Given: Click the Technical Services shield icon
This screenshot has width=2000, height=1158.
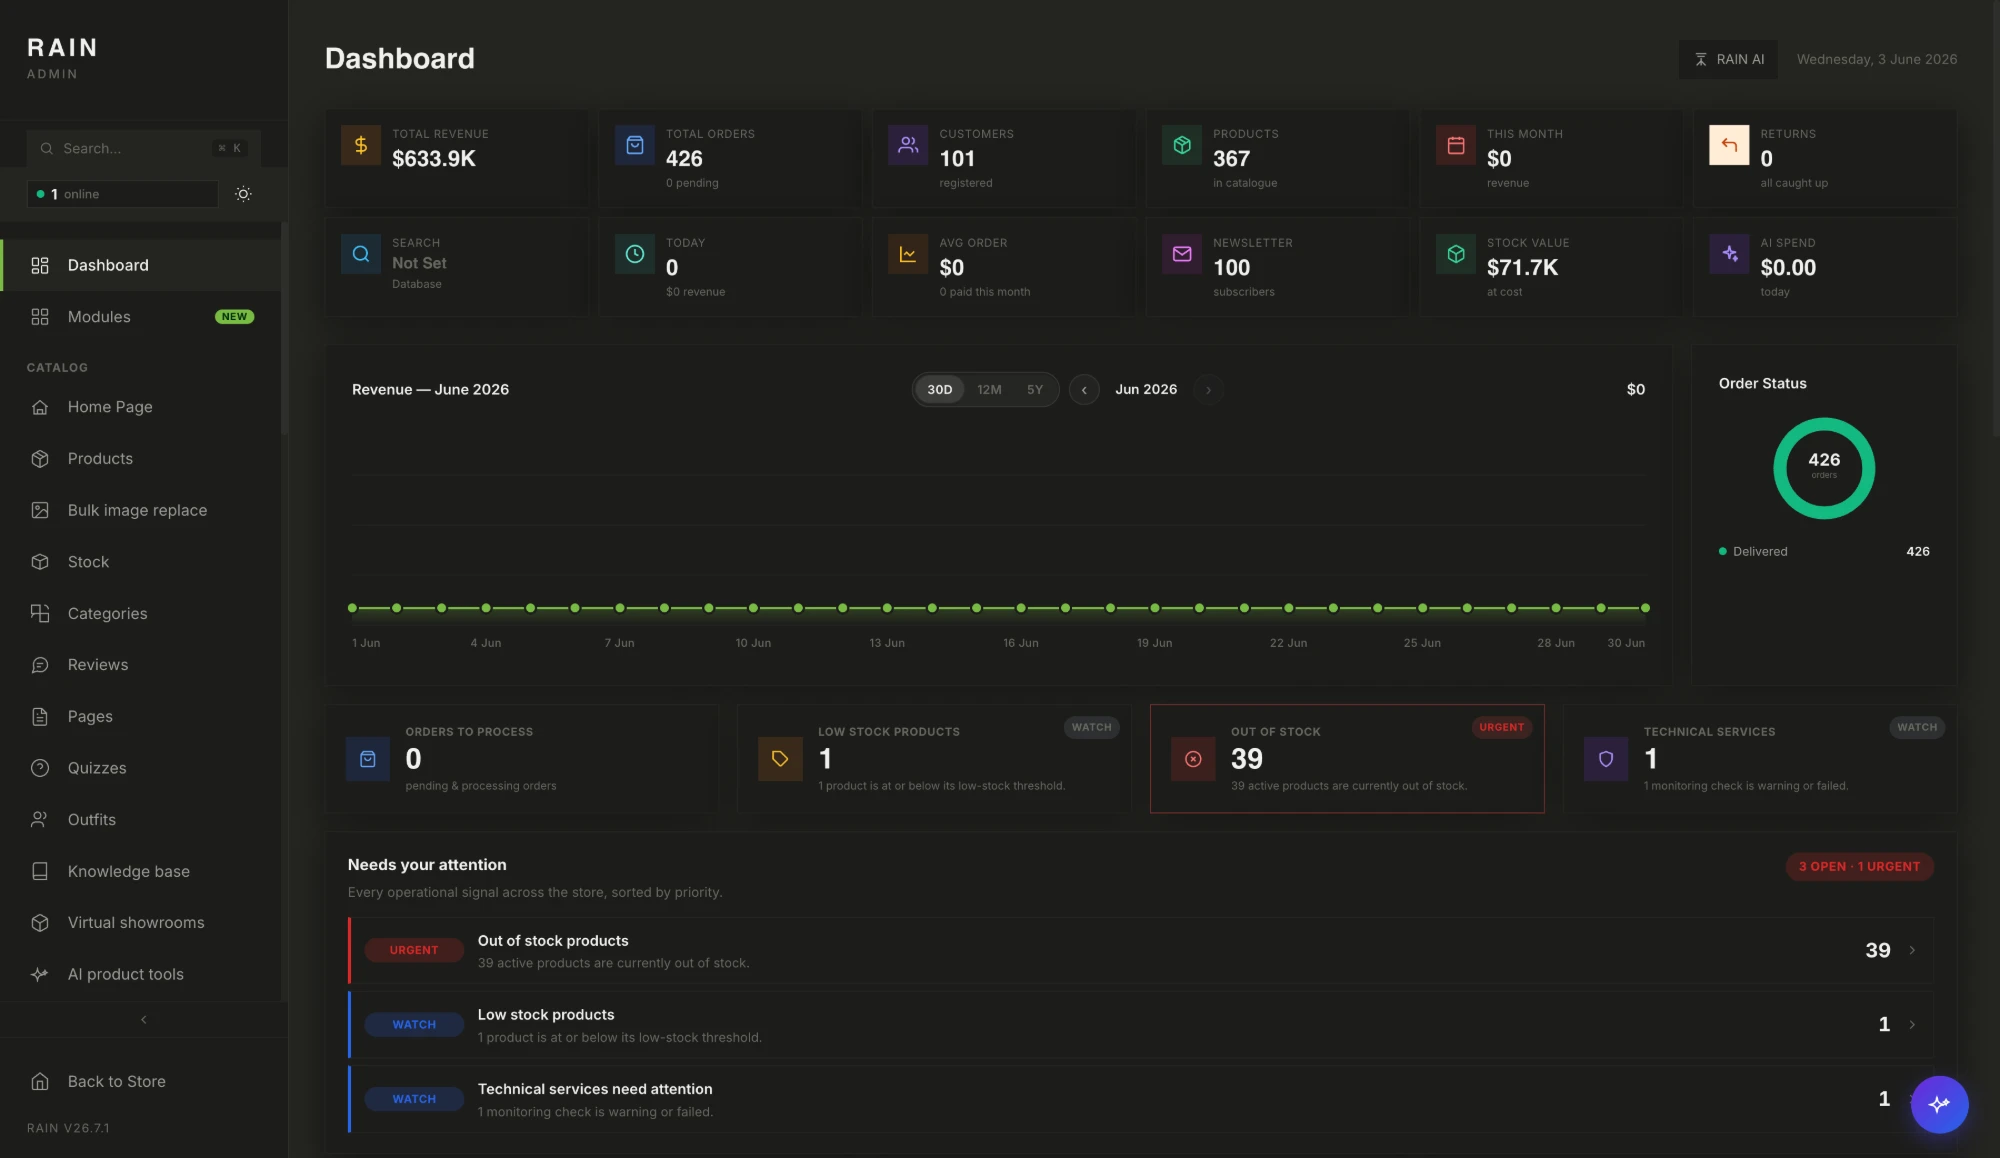Looking at the screenshot, I should (1606, 760).
